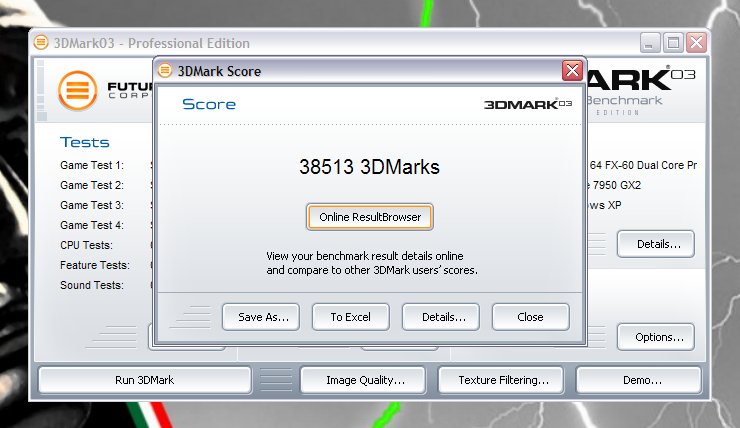The height and width of the screenshot is (428, 740).
Task: Launch the Demo from the main window
Action: point(639,380)
